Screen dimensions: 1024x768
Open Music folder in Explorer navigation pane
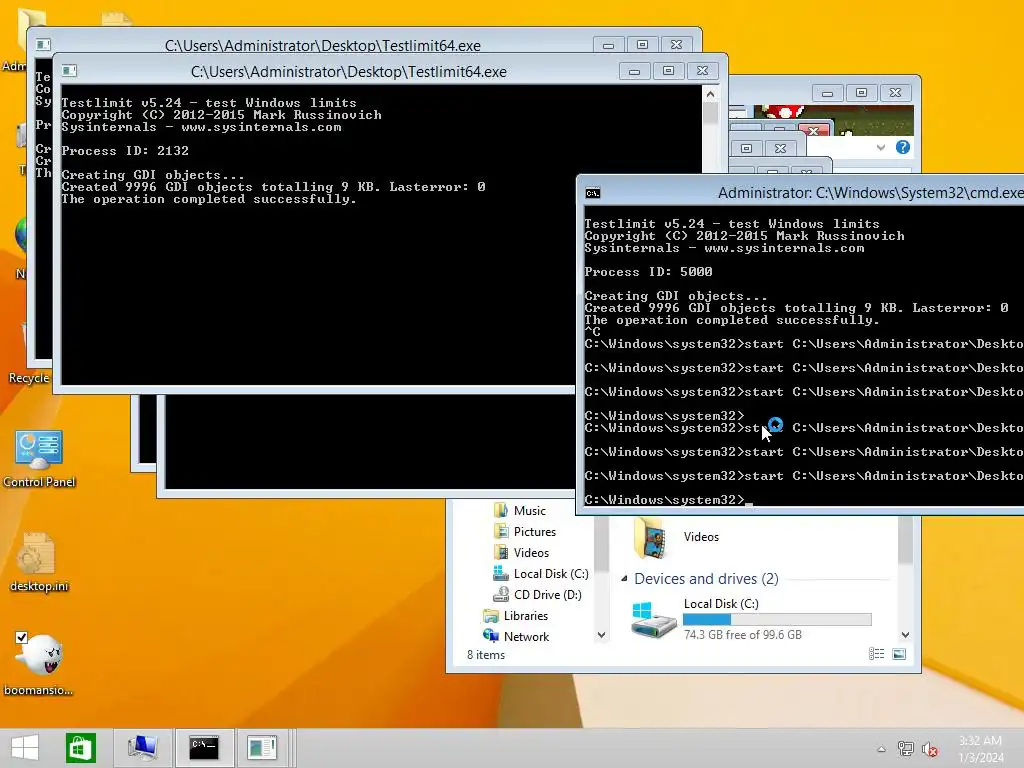point(520,511)
